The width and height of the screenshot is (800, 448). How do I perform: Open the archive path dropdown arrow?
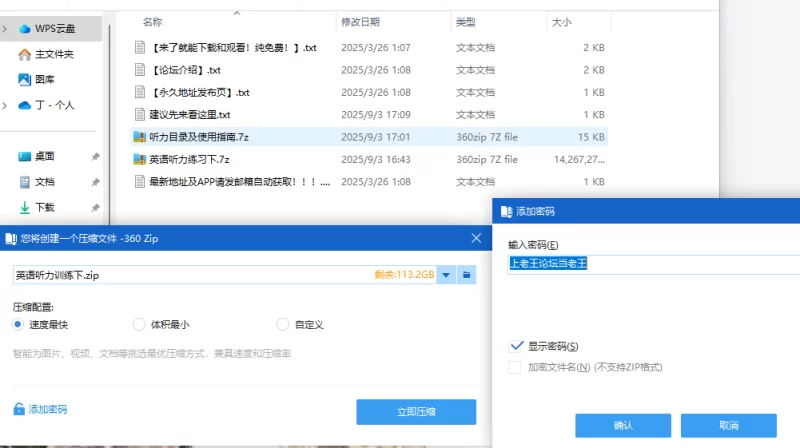[x=446, y=275]
